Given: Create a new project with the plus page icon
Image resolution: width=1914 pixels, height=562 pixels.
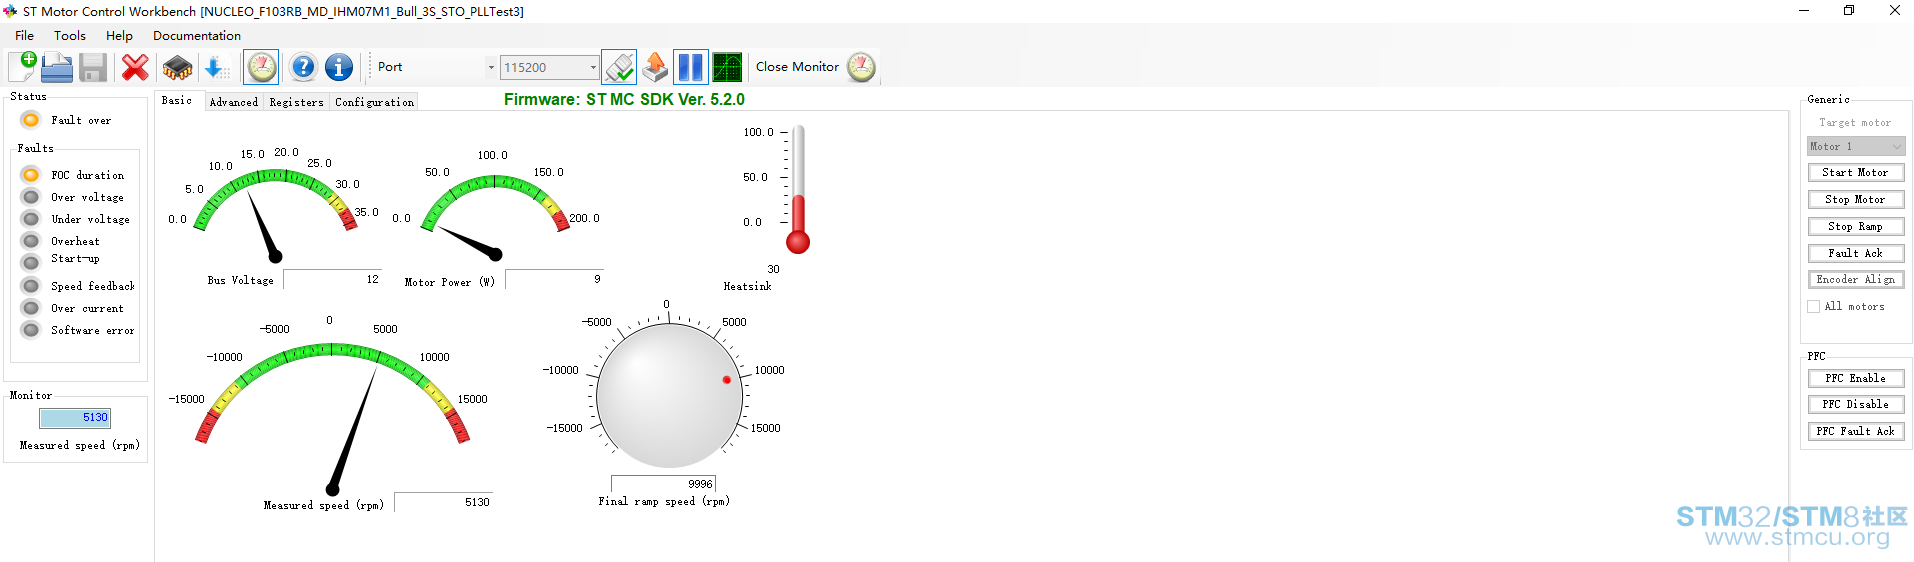Looking at the screenshot, I should coord(23,67).
